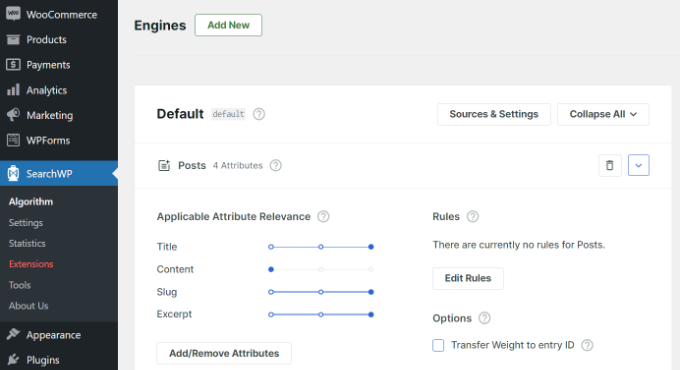Open help icon next to Options
The image size is (680, 370).
click(x=484, y=318)
